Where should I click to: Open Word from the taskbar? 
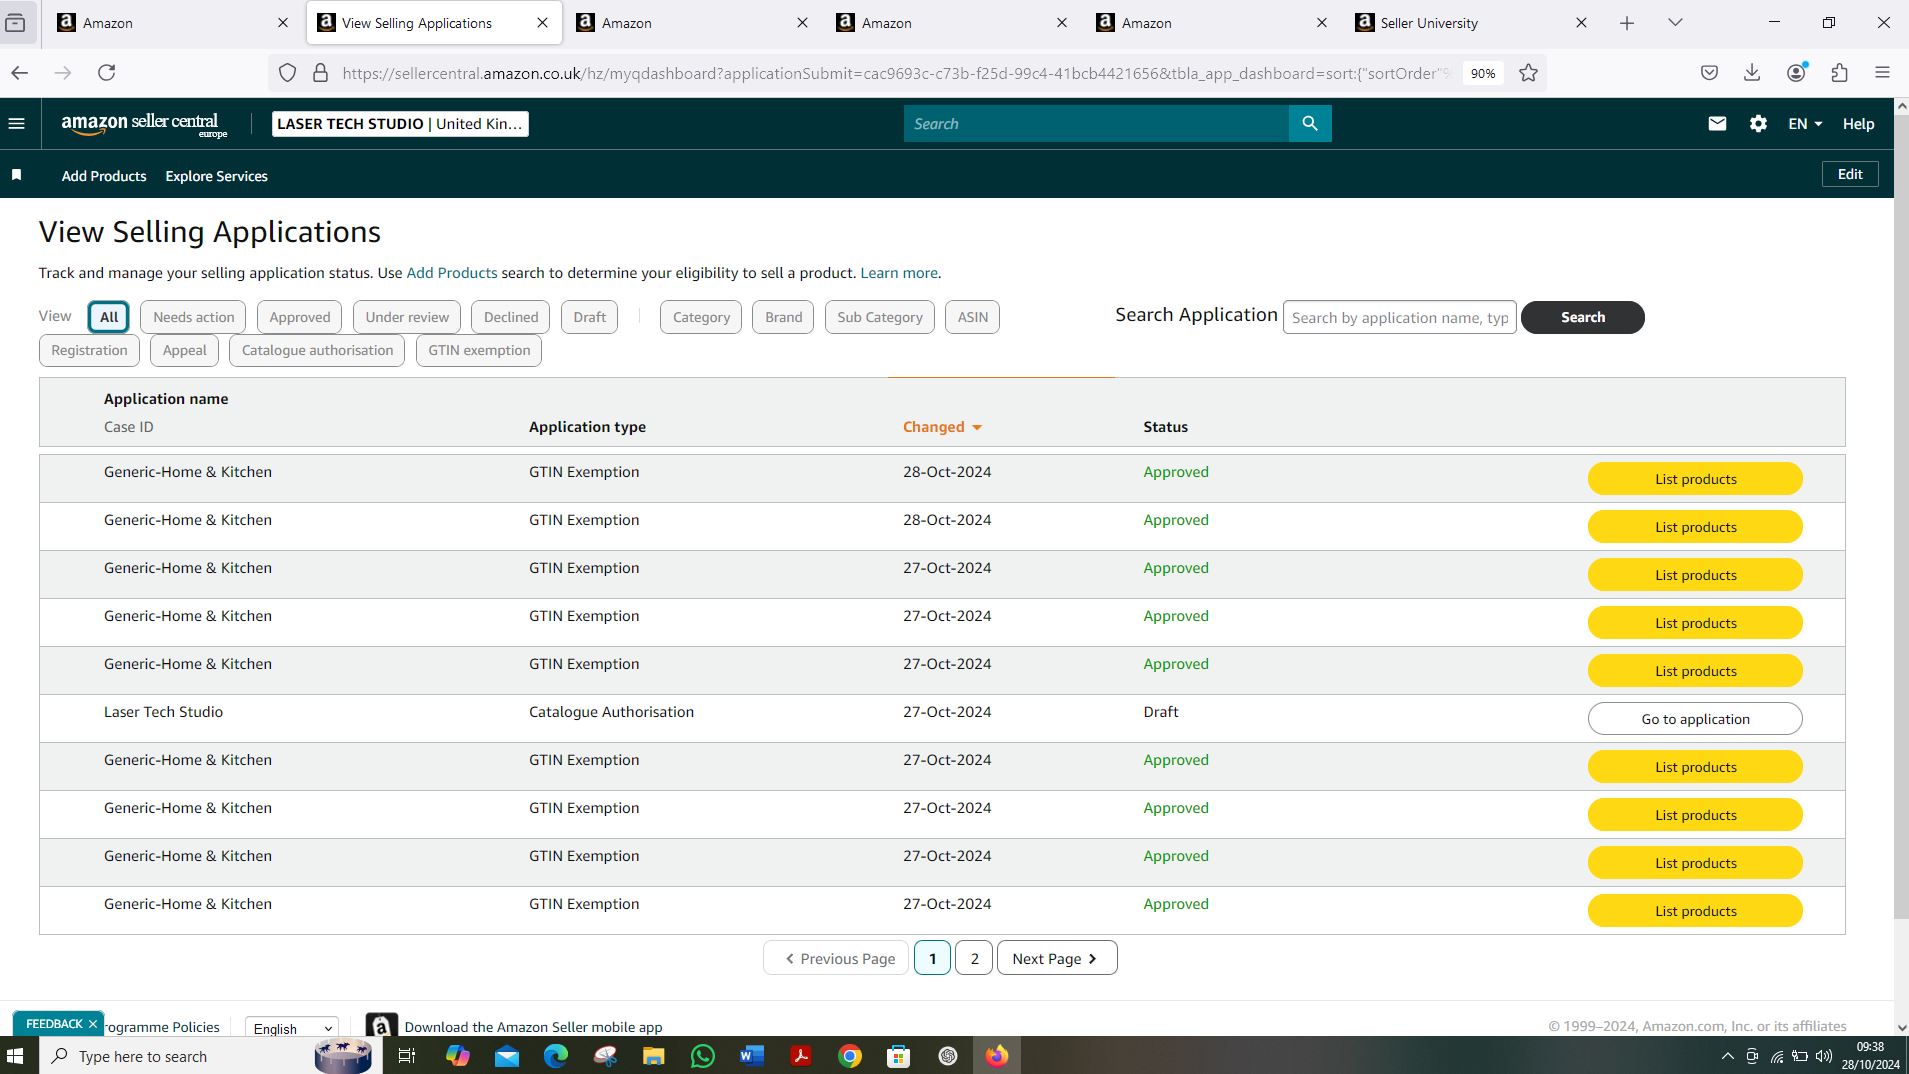(x=752, y=1056)
